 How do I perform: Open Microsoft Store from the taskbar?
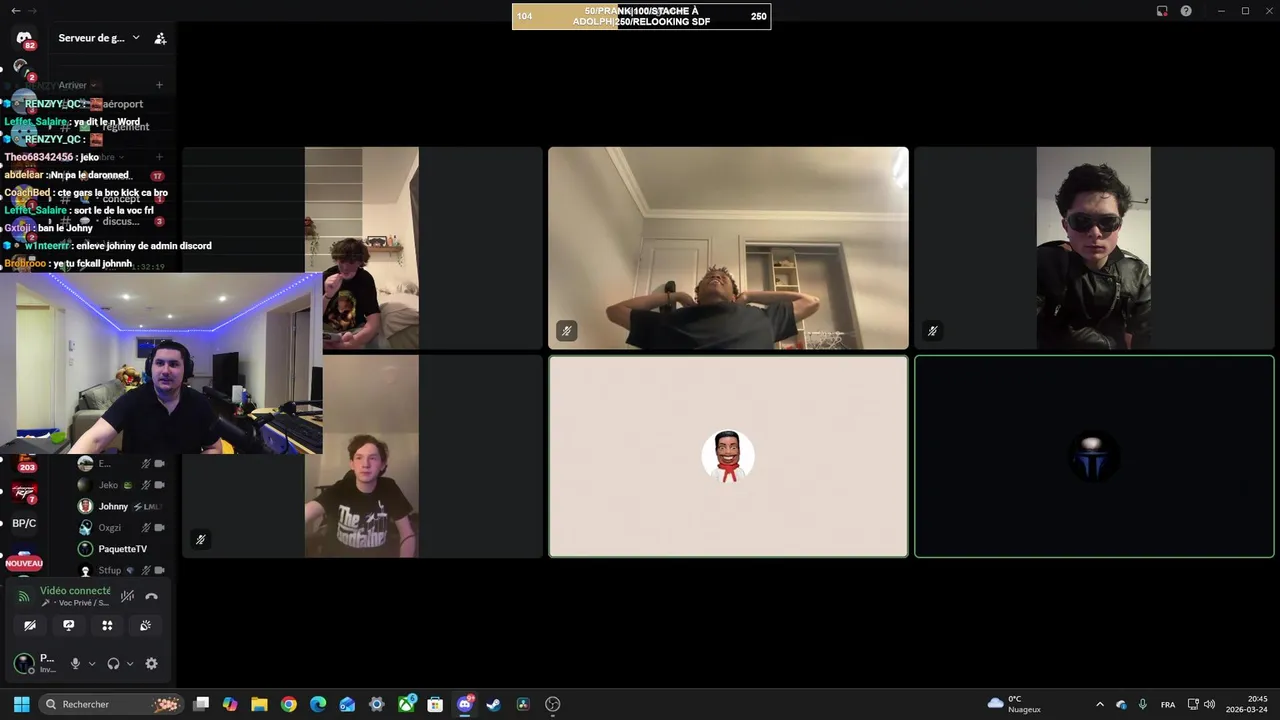[435, 704]
